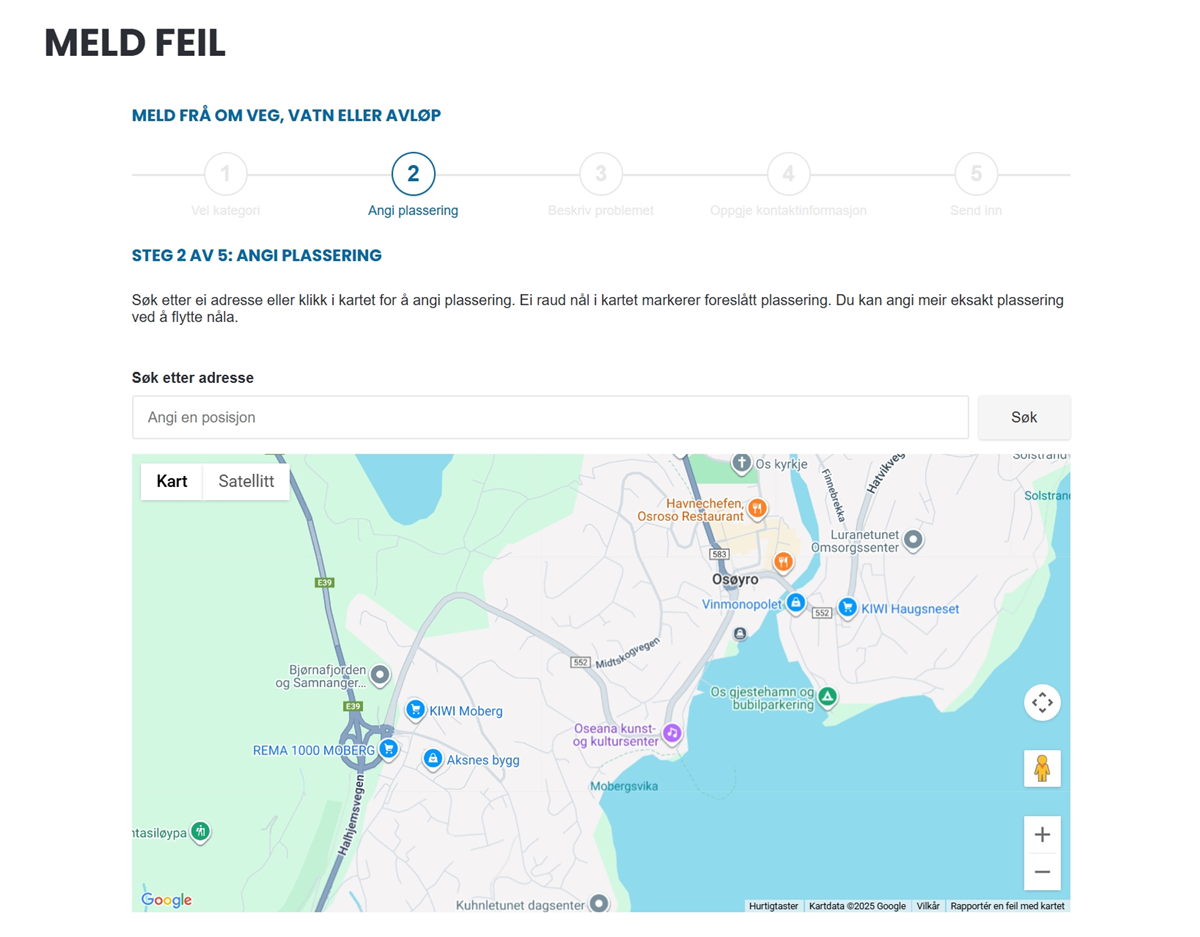Select the Kart map view
This screenshot has width=1200, height=937.
[x=172, y=481]
